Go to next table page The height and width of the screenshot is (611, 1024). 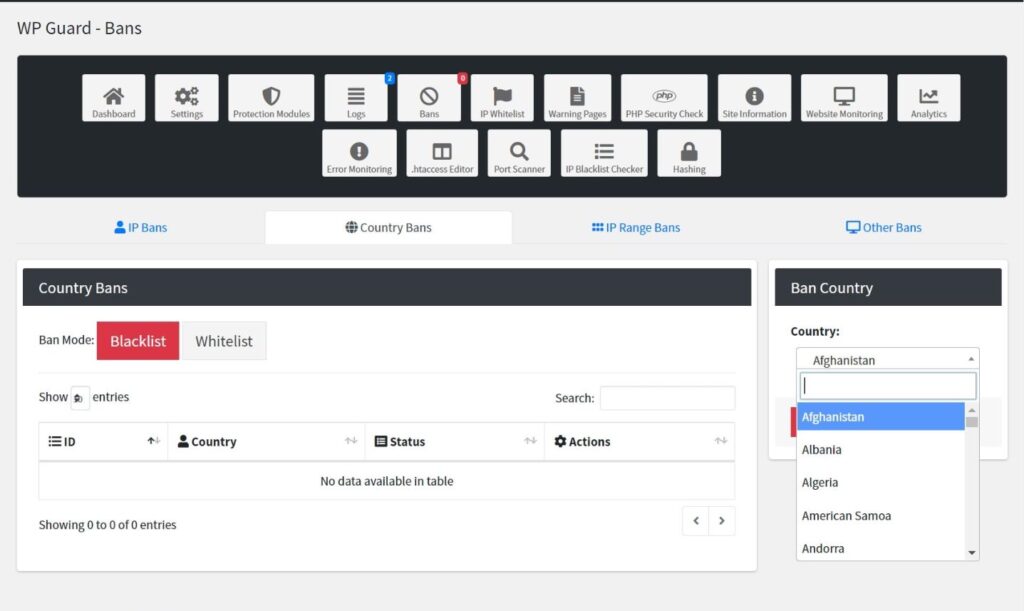pos(722,521)
